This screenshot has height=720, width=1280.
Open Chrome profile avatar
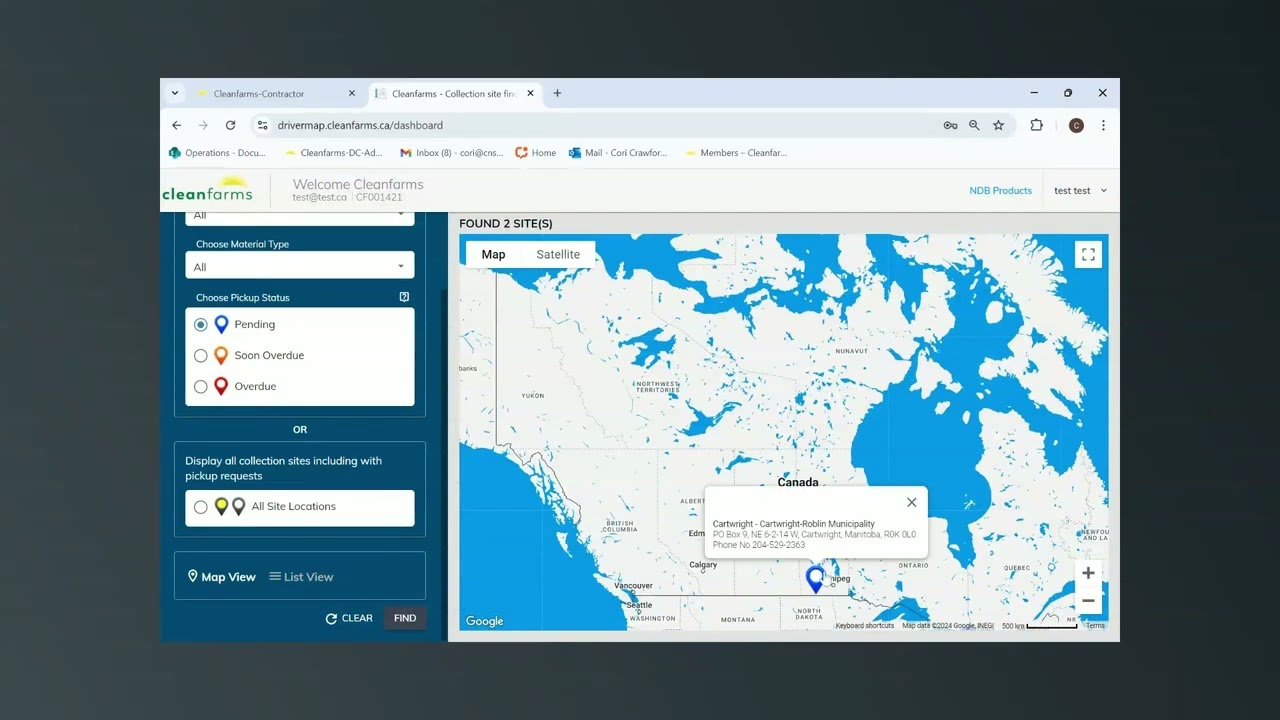pos(1076,125)
